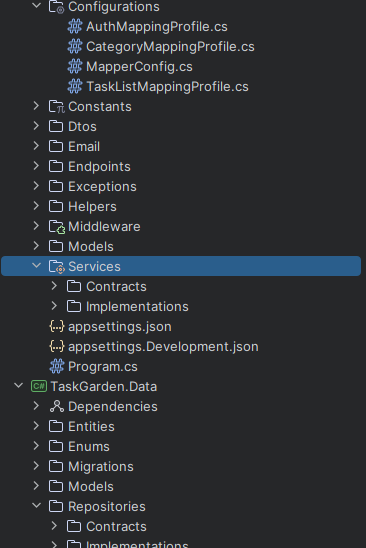Select the Entities folder

[91, 426]
